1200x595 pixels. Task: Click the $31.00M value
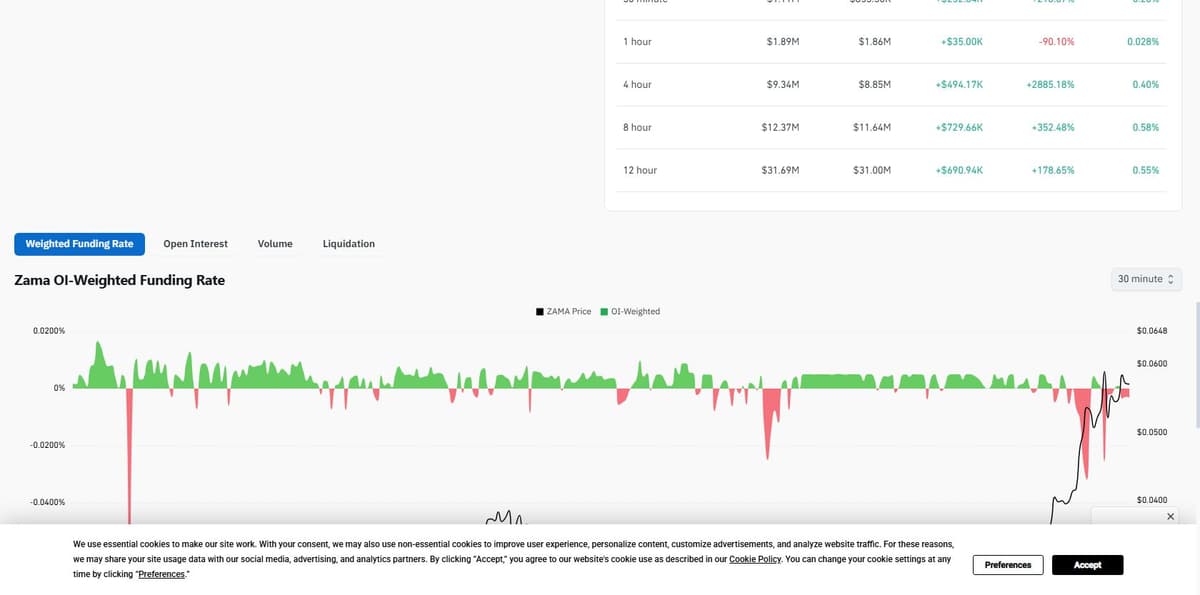click(872, 171)
